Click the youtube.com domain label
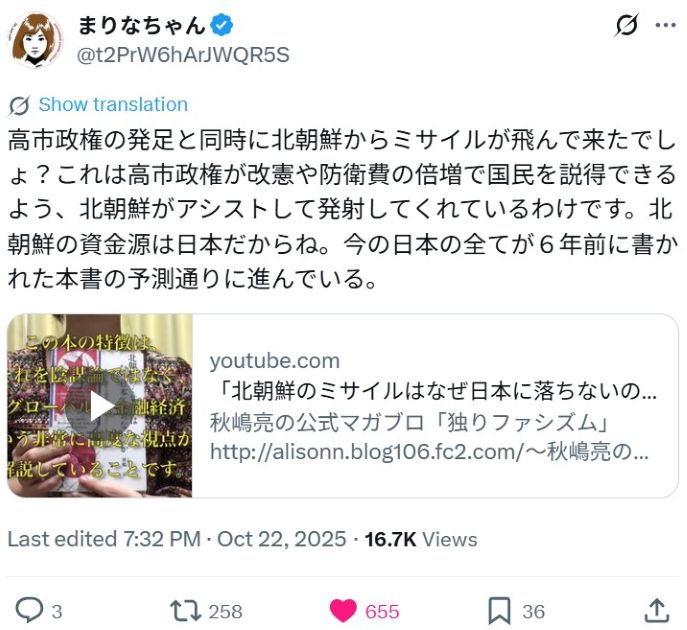This screenshot has height=630, width=687. point(275,361)
